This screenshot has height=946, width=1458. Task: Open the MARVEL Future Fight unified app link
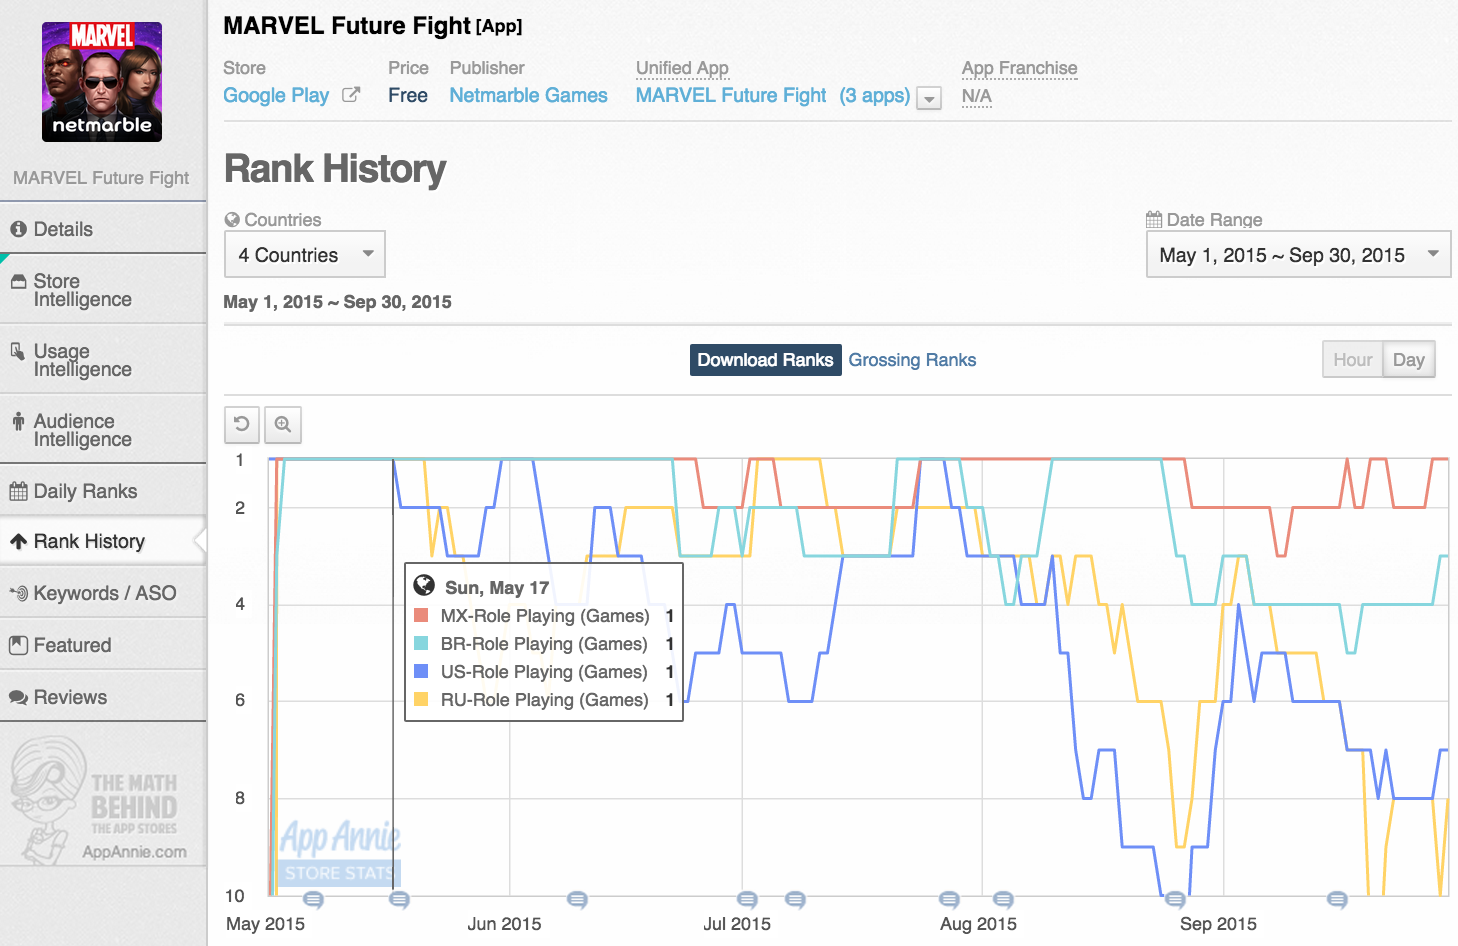[x=731, y=95]
